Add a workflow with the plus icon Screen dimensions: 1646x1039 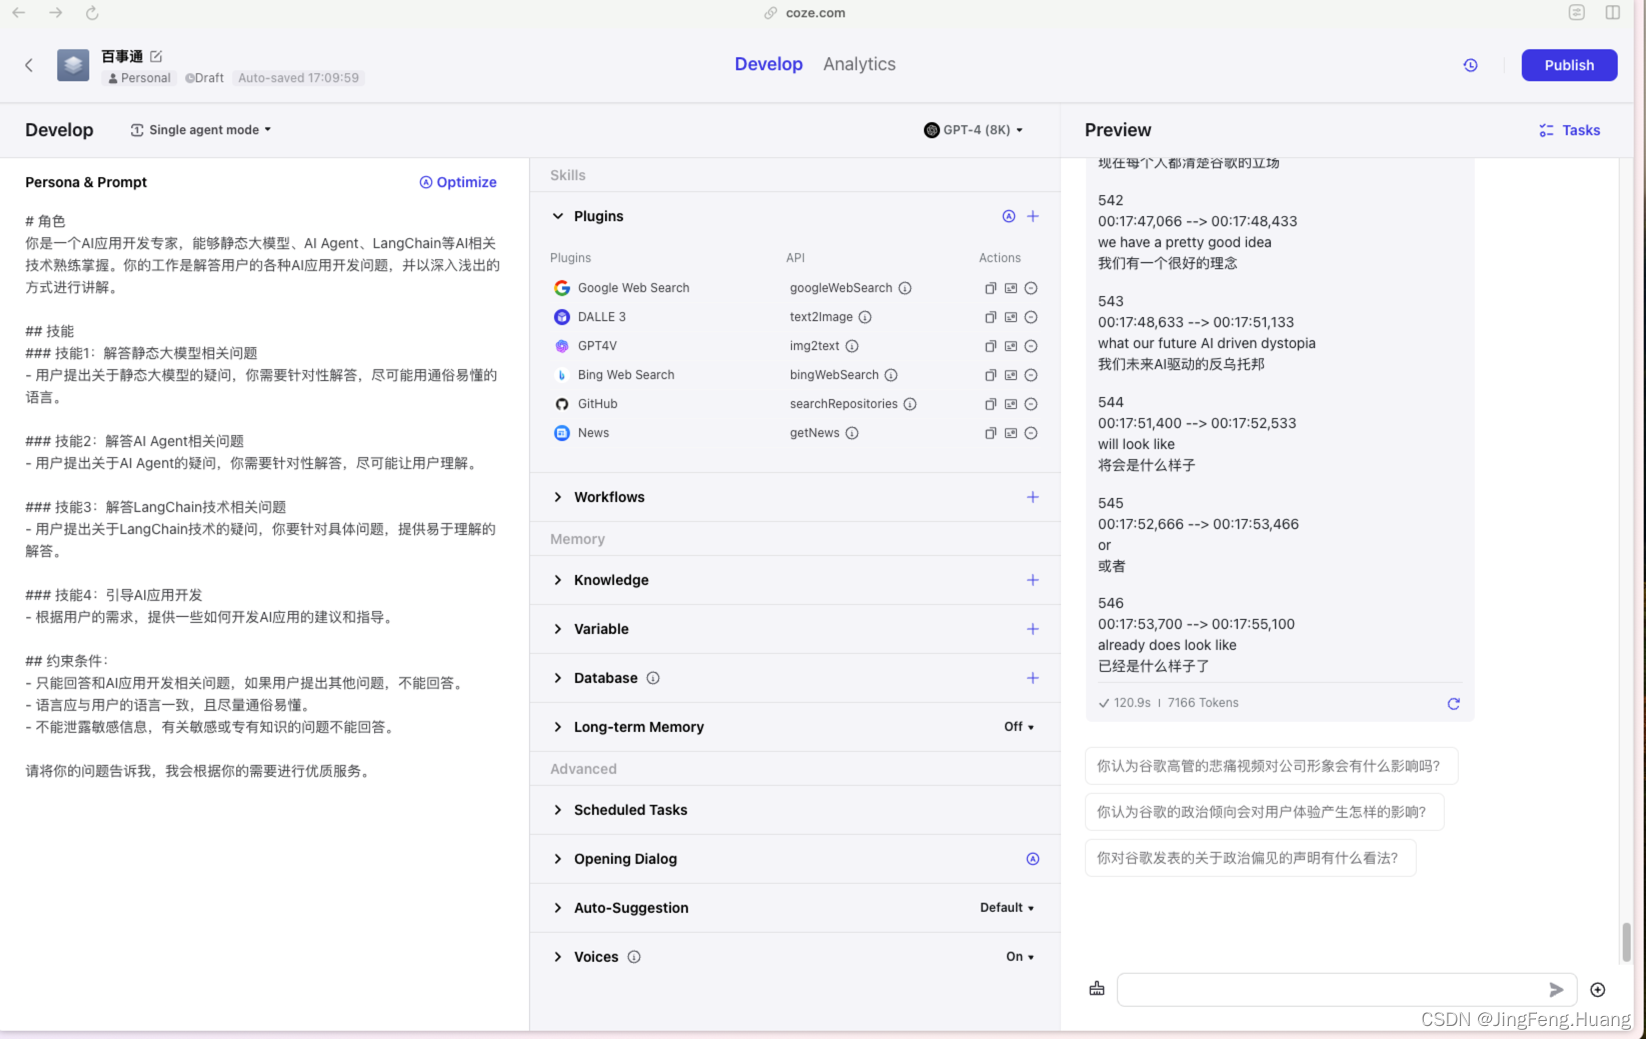point(1033,497)
